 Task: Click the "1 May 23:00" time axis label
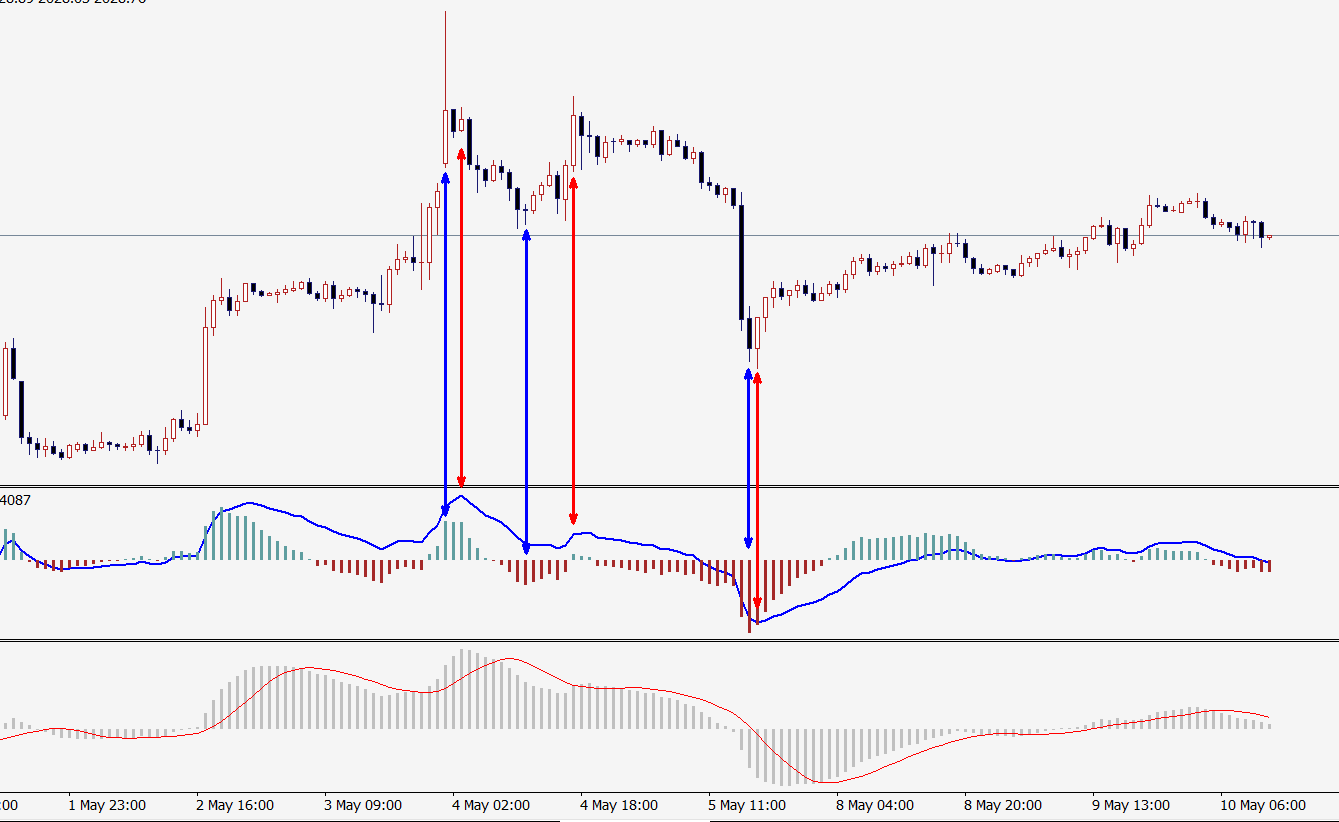(107, 805)
